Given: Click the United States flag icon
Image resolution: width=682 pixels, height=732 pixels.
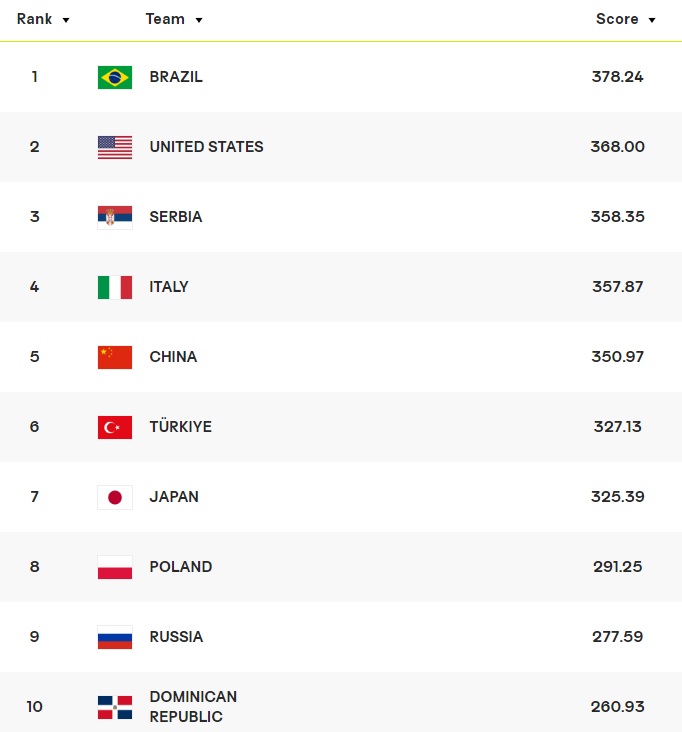Looking at the screenshot, I should pyautogui.click(x=115, y=147).
